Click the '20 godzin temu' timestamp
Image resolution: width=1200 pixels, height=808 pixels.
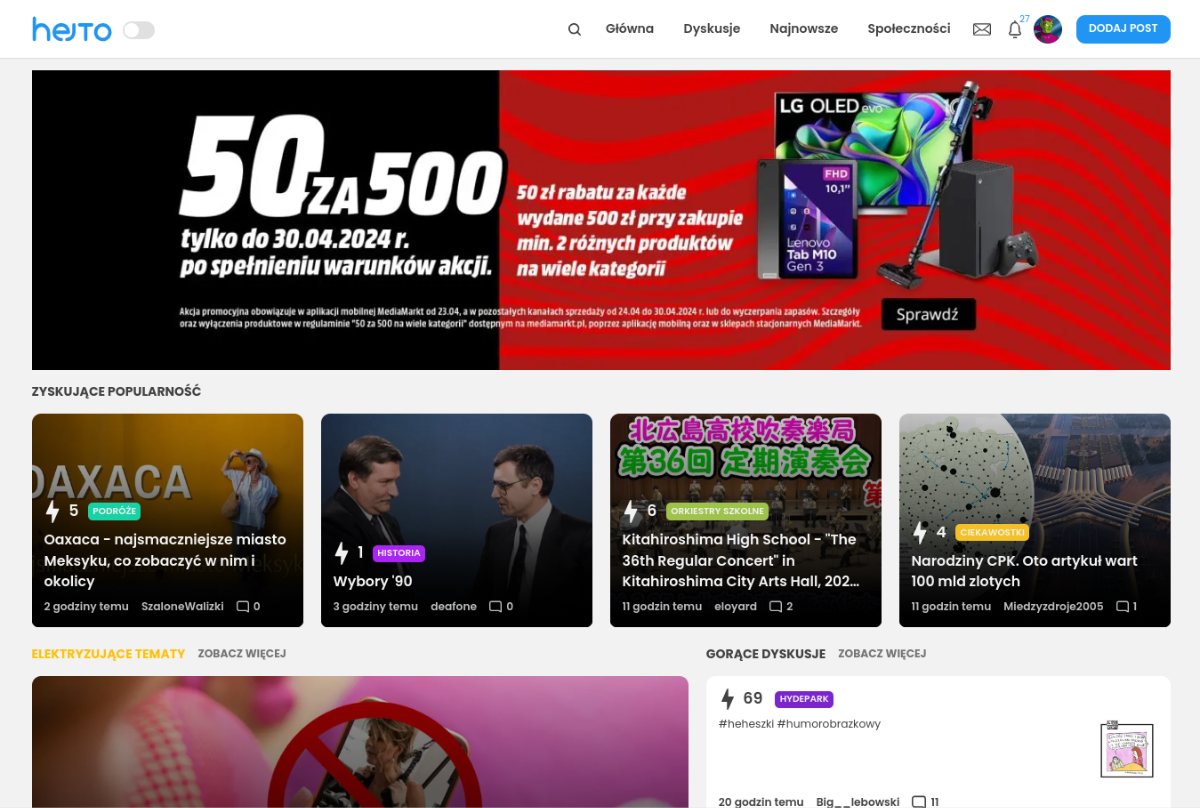point(761,802)
